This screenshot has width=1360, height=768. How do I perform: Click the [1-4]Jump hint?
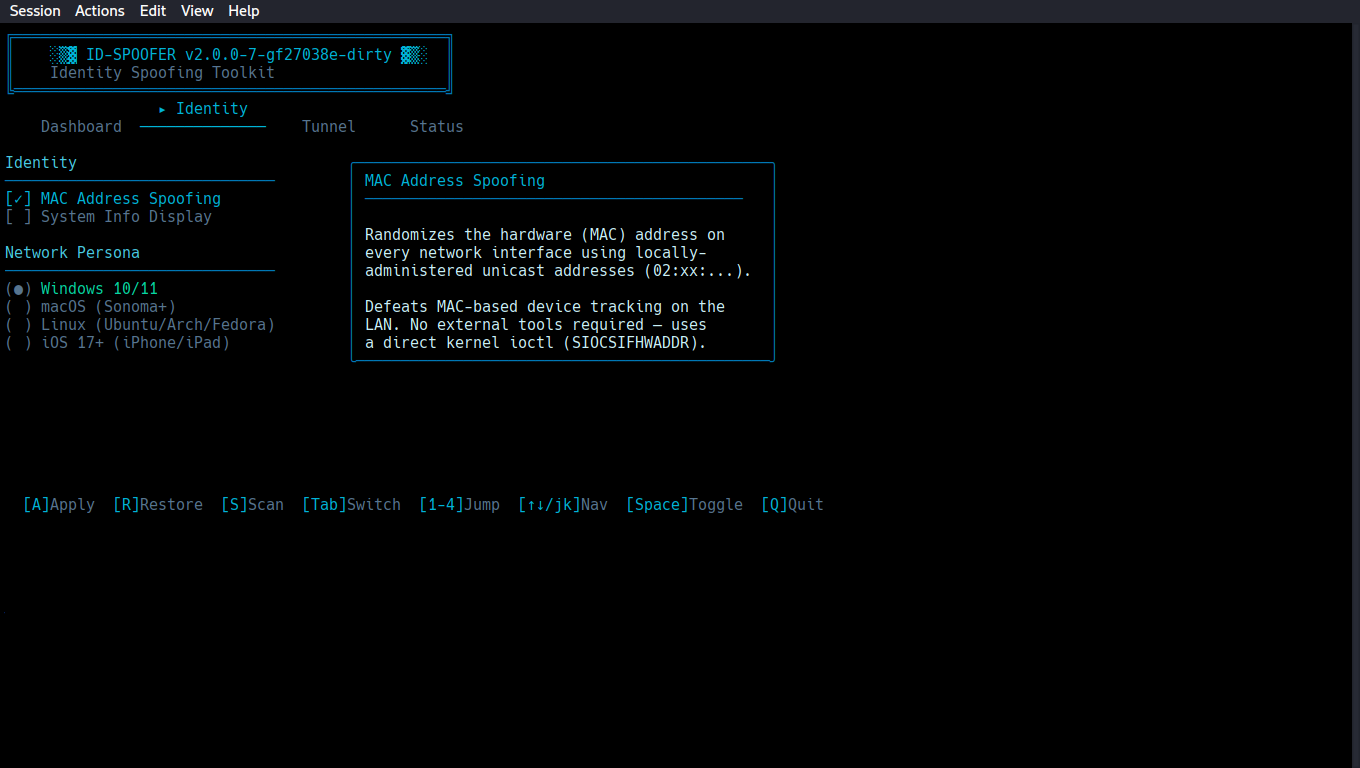(x=459, y=505)
